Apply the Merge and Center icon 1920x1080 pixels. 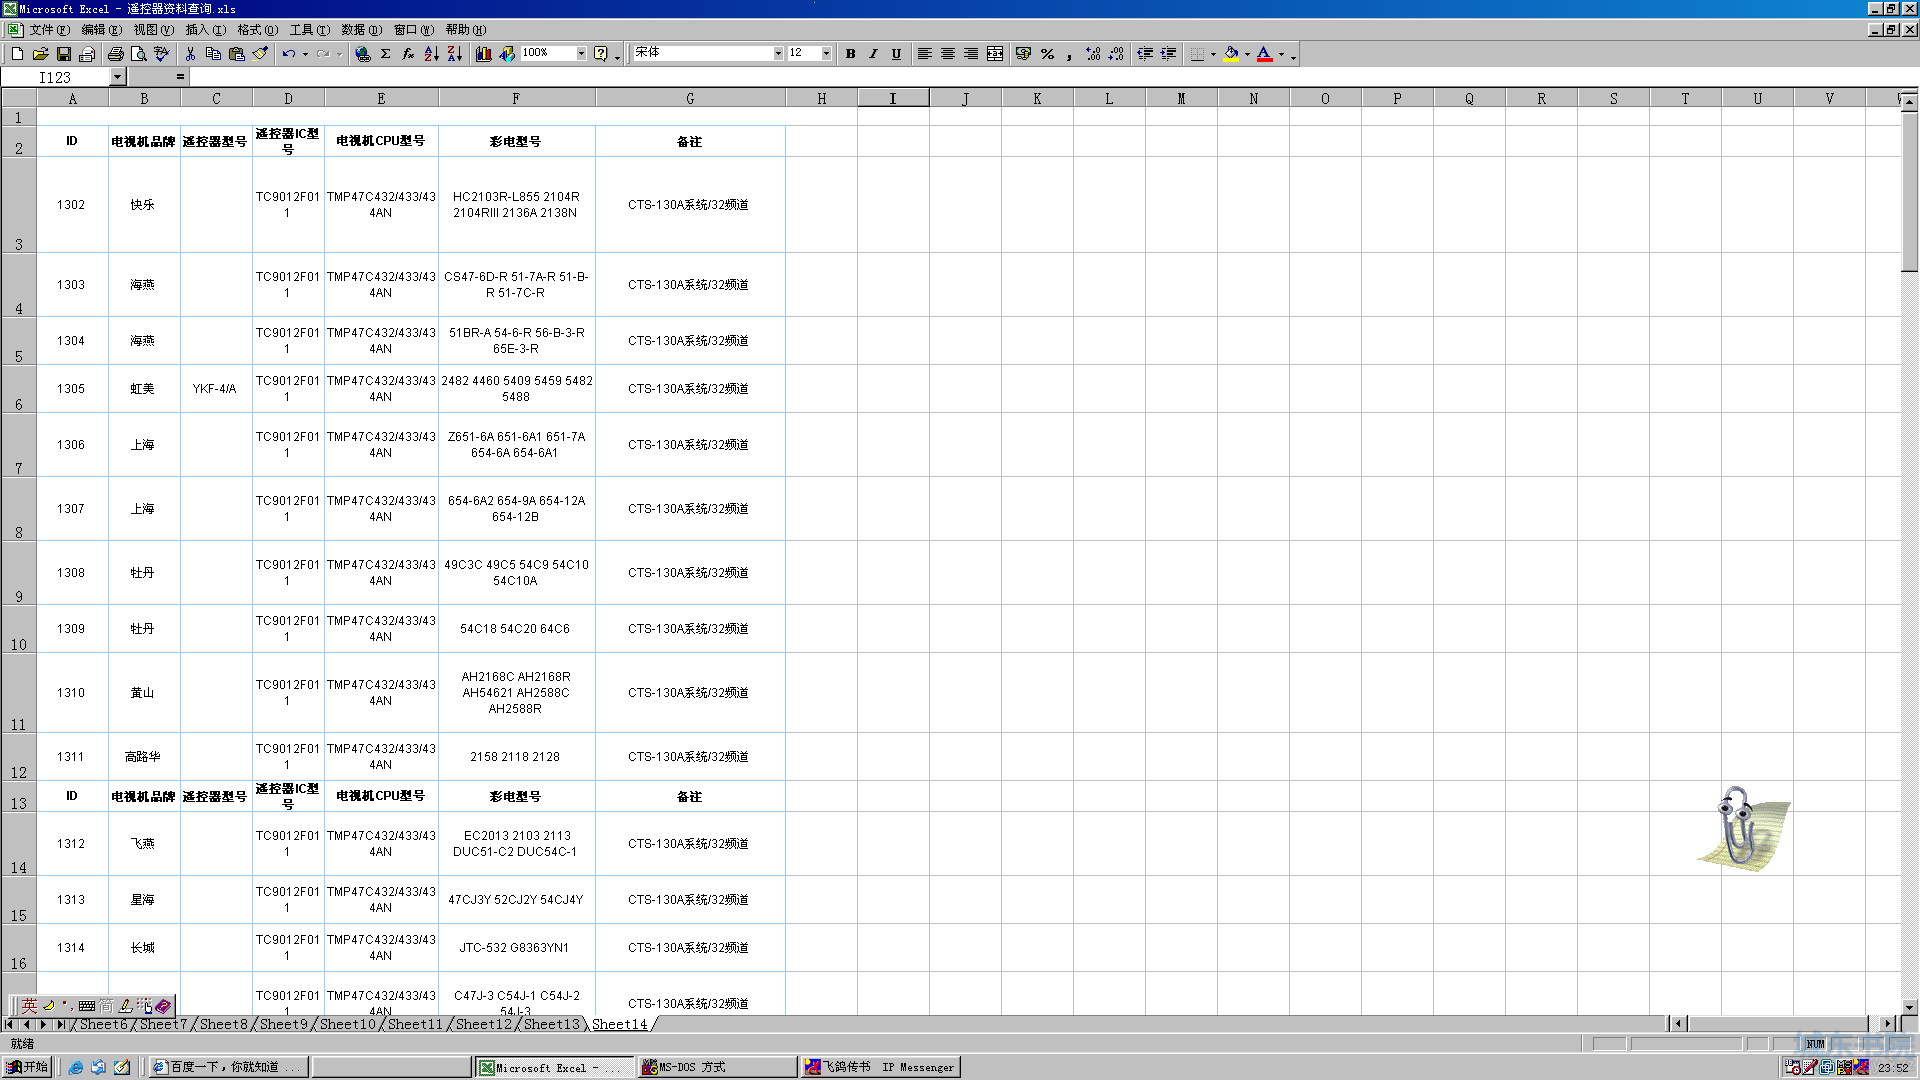(995, 54)
